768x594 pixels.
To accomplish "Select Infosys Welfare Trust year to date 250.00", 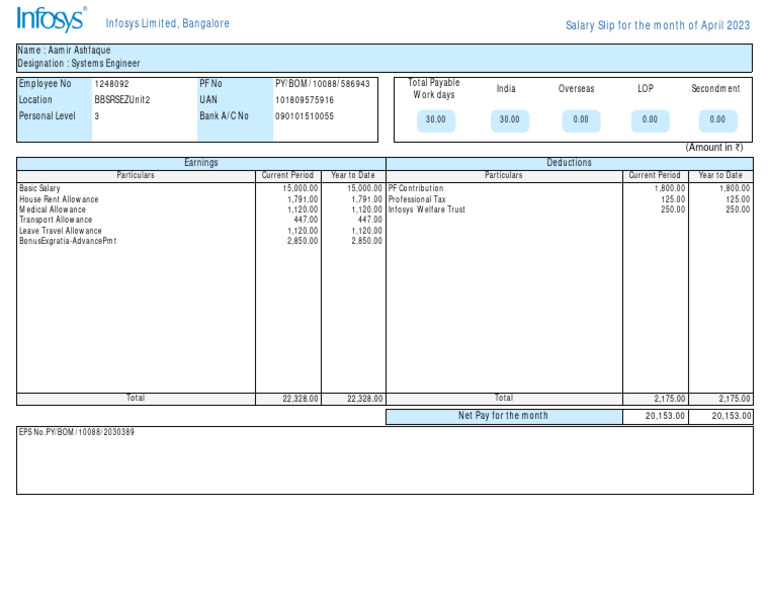I will point(738,210).
